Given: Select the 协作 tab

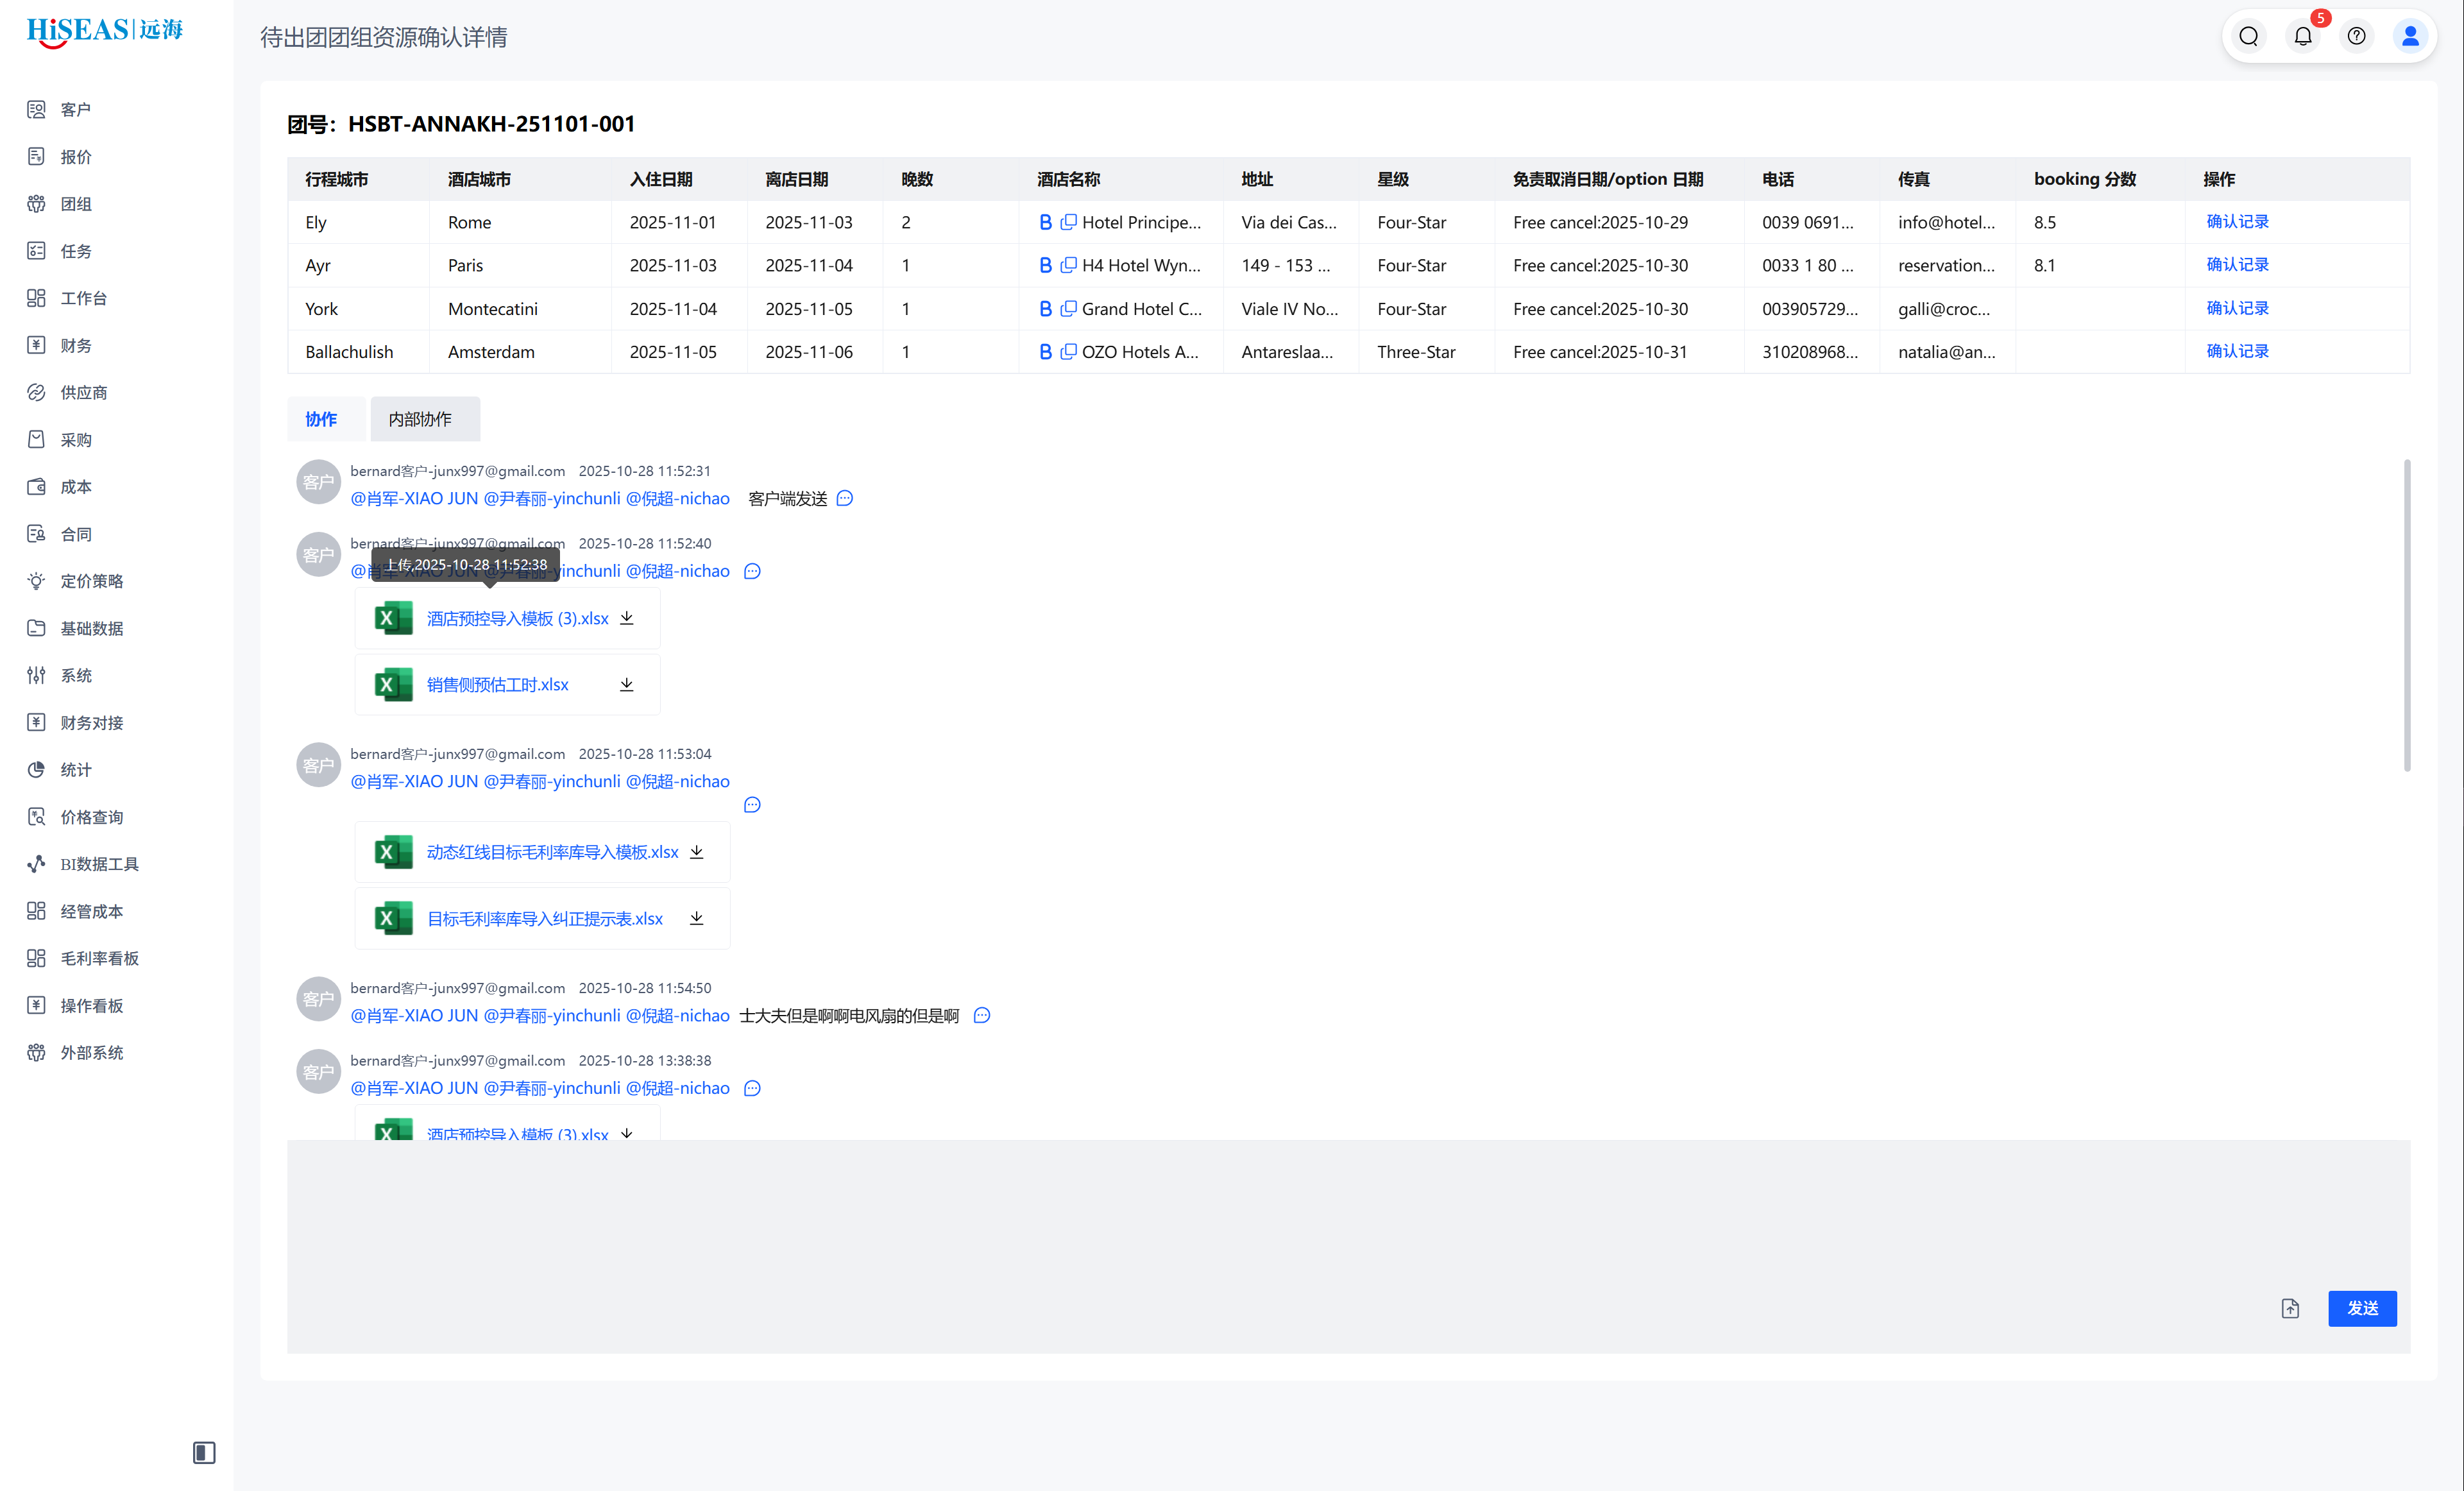Looking at the screenshot, I should pyautogui.click(x=321, y=419).
